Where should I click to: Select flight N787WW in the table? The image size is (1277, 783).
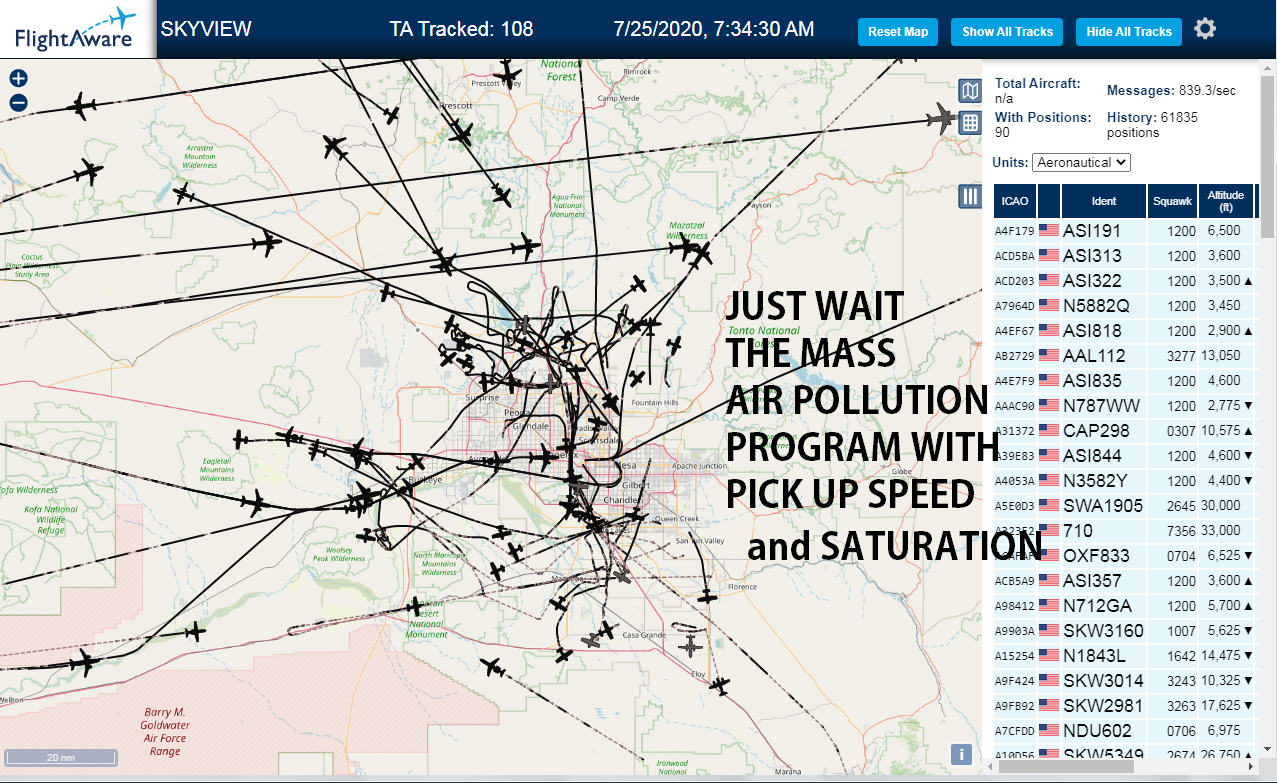(x=1101, y=406)
